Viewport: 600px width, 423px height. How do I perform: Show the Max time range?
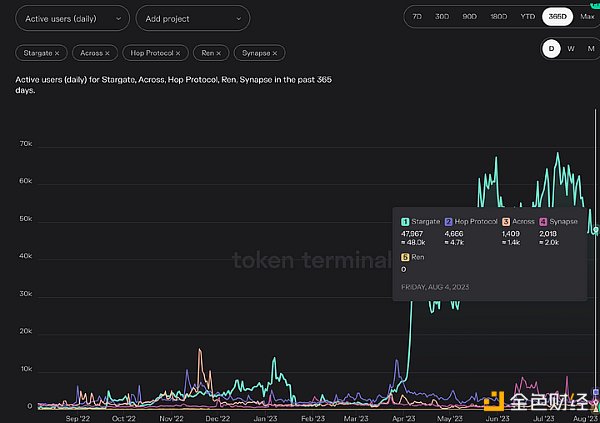click(x=586, y=17)
